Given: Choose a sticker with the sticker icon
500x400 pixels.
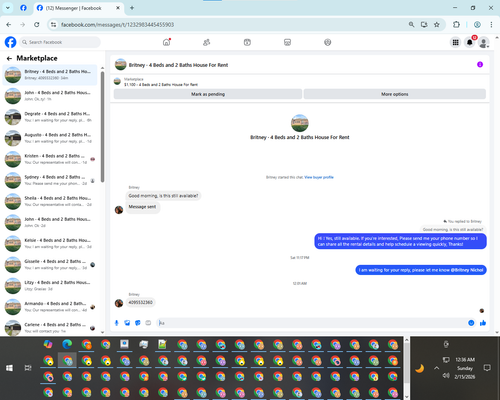Looking at the screenshot, I should tap(138, 323).
